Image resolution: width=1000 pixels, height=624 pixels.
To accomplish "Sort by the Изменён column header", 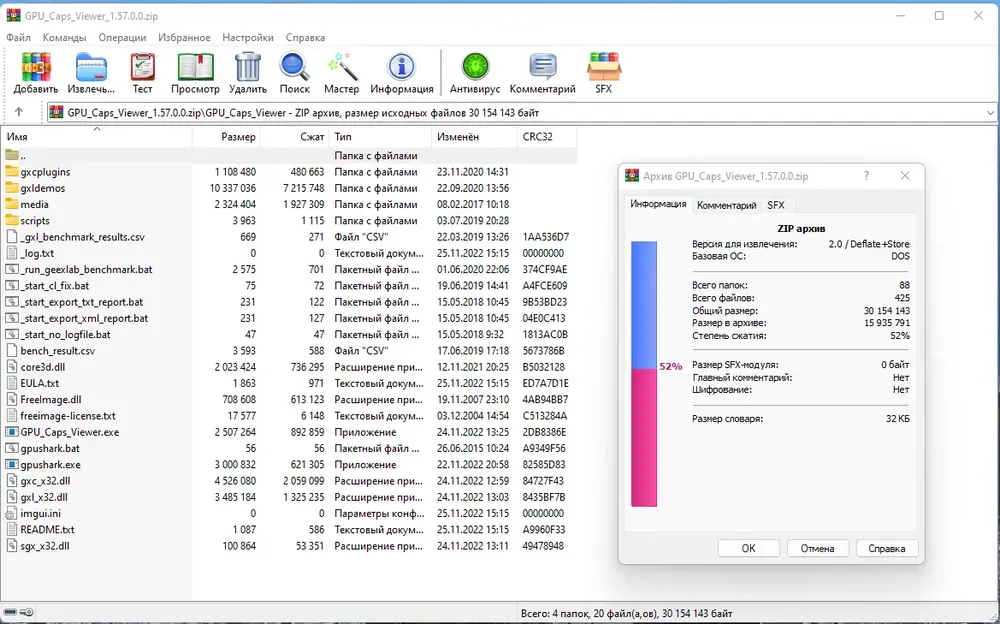I will pos(474,137).
